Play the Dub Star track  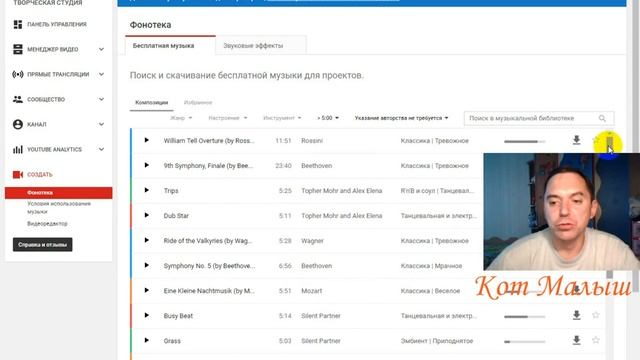tap(147, 215)
